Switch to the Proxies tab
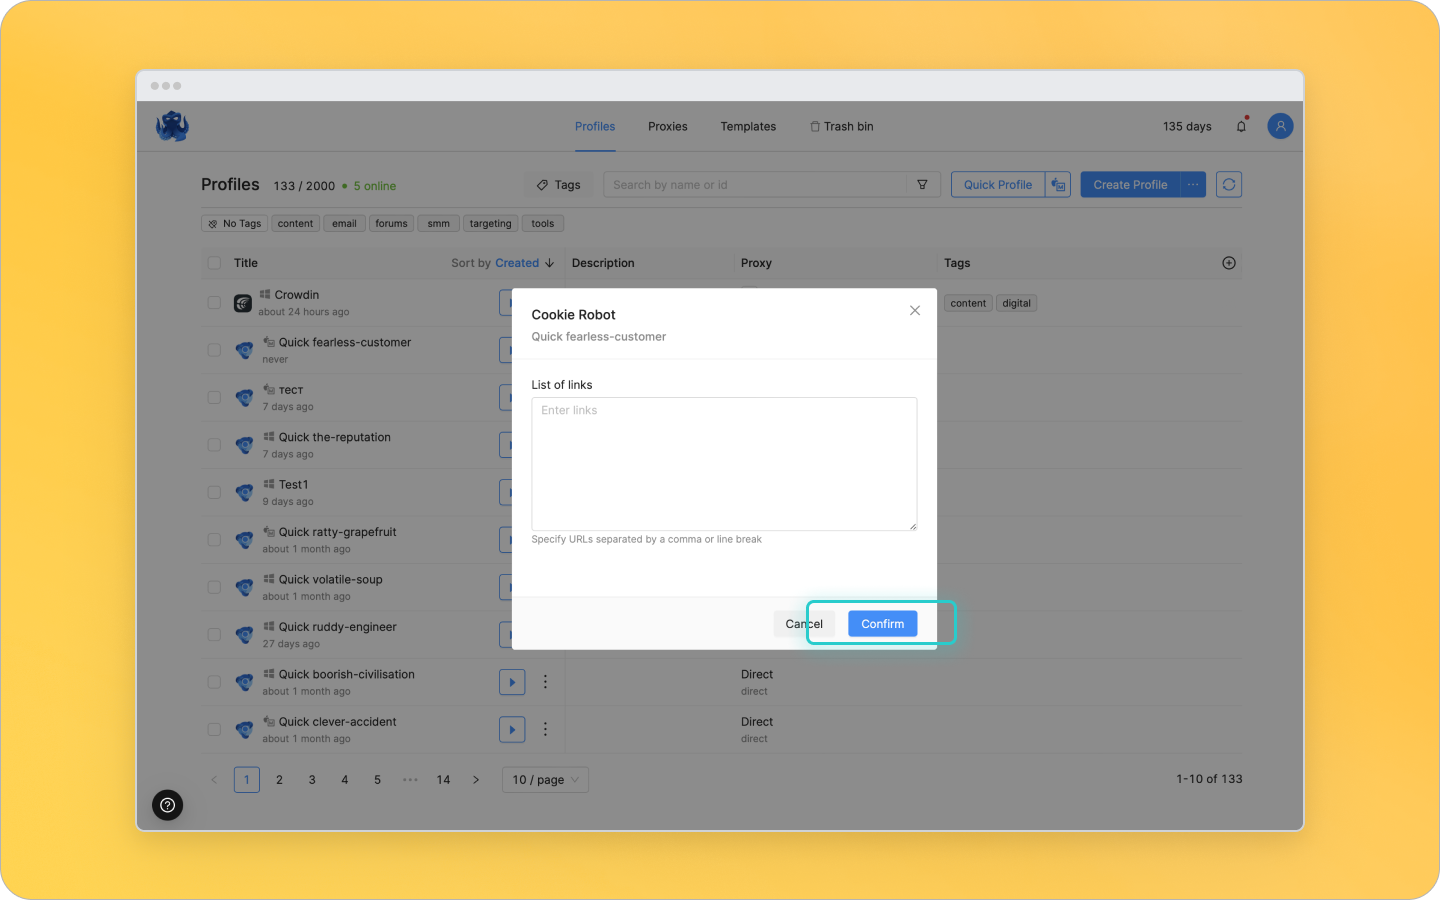Screen dimensions: 1440x900 (667, 126)
